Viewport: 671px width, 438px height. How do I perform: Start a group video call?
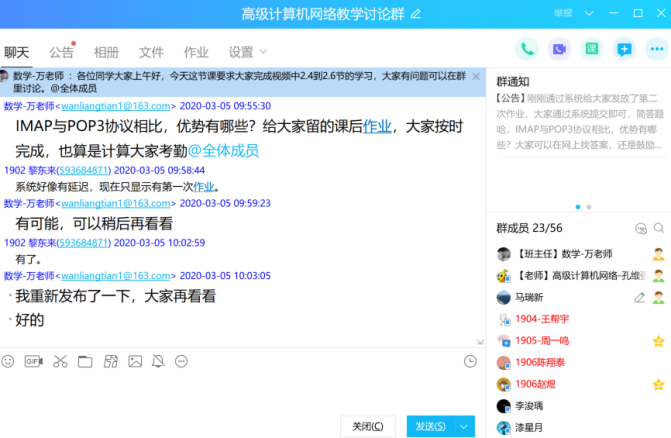[x=559, y=49]
